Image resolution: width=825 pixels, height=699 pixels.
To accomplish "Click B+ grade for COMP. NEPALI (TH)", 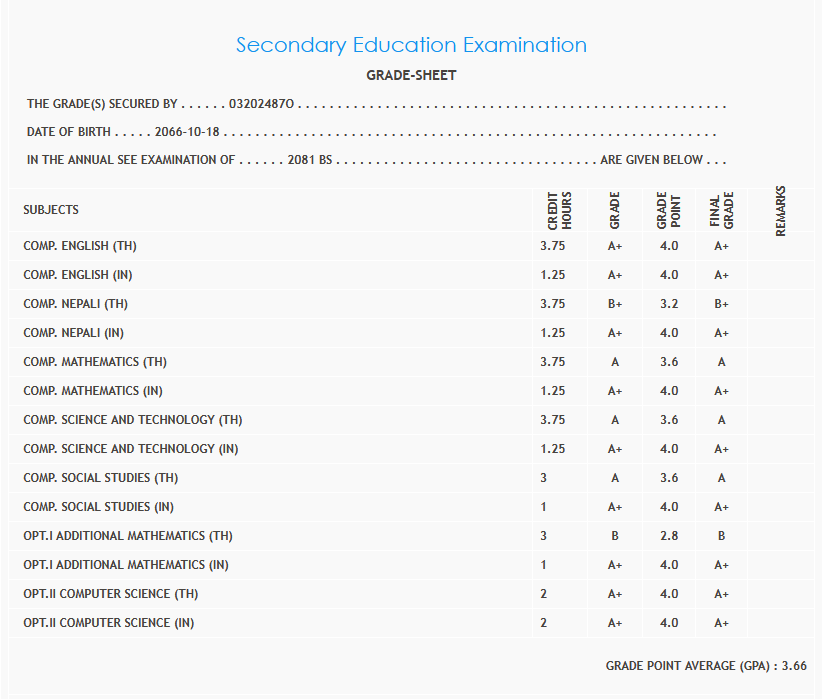I will (x=615, y=304).
